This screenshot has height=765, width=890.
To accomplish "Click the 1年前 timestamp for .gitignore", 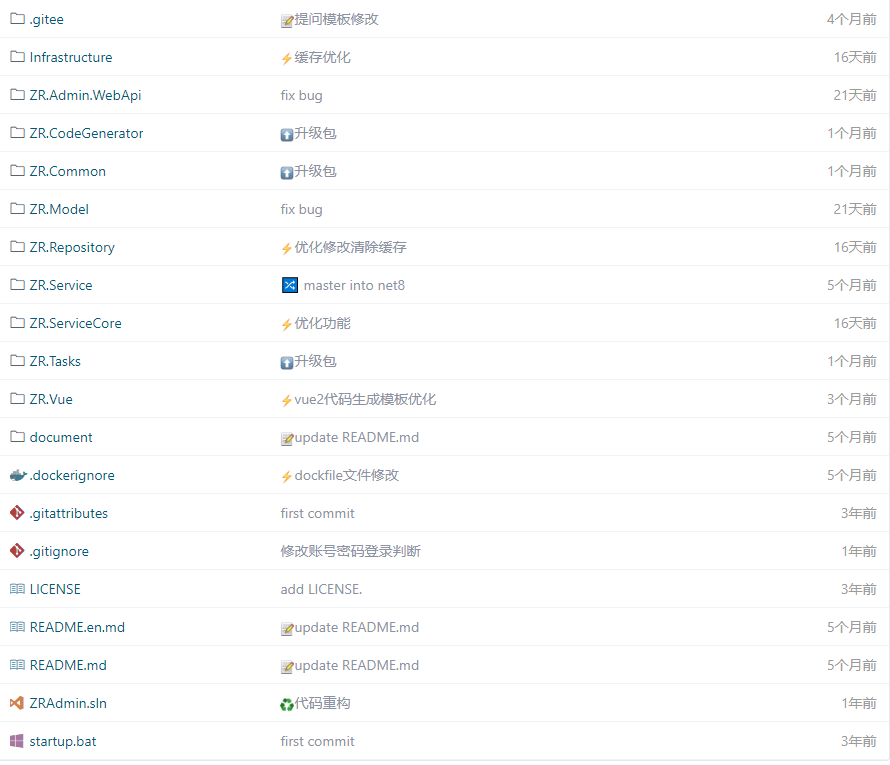I will tap(859, 552).
